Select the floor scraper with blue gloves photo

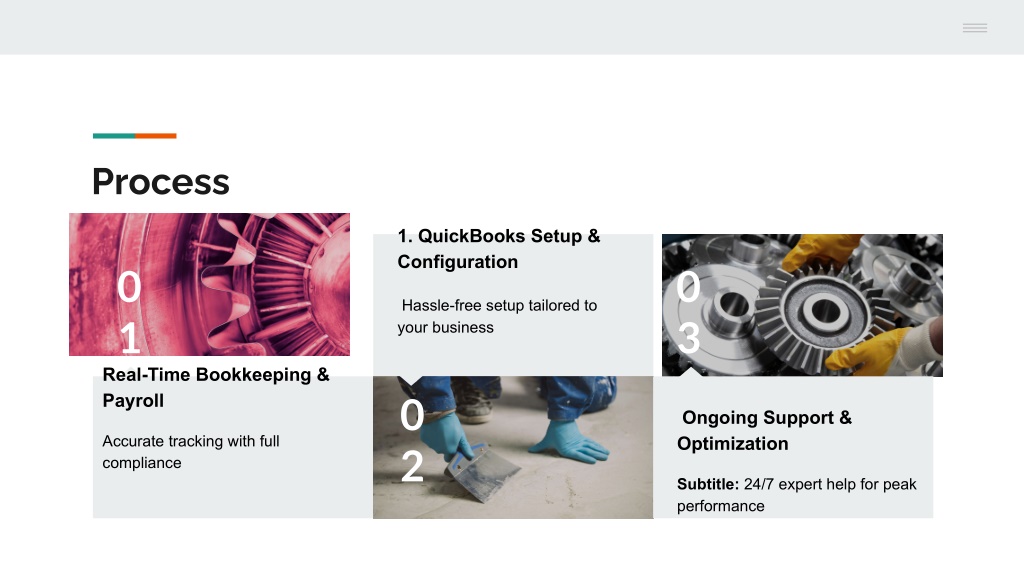coord(513,447)
